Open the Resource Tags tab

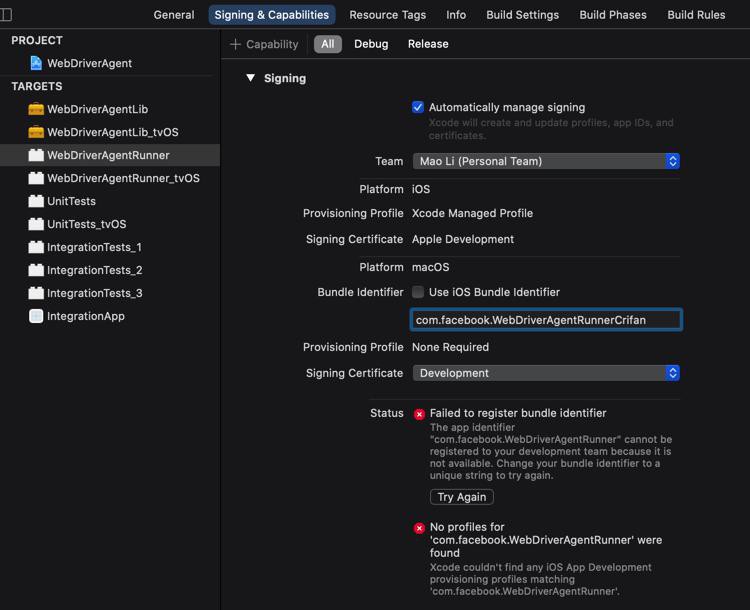pos(387,15)
